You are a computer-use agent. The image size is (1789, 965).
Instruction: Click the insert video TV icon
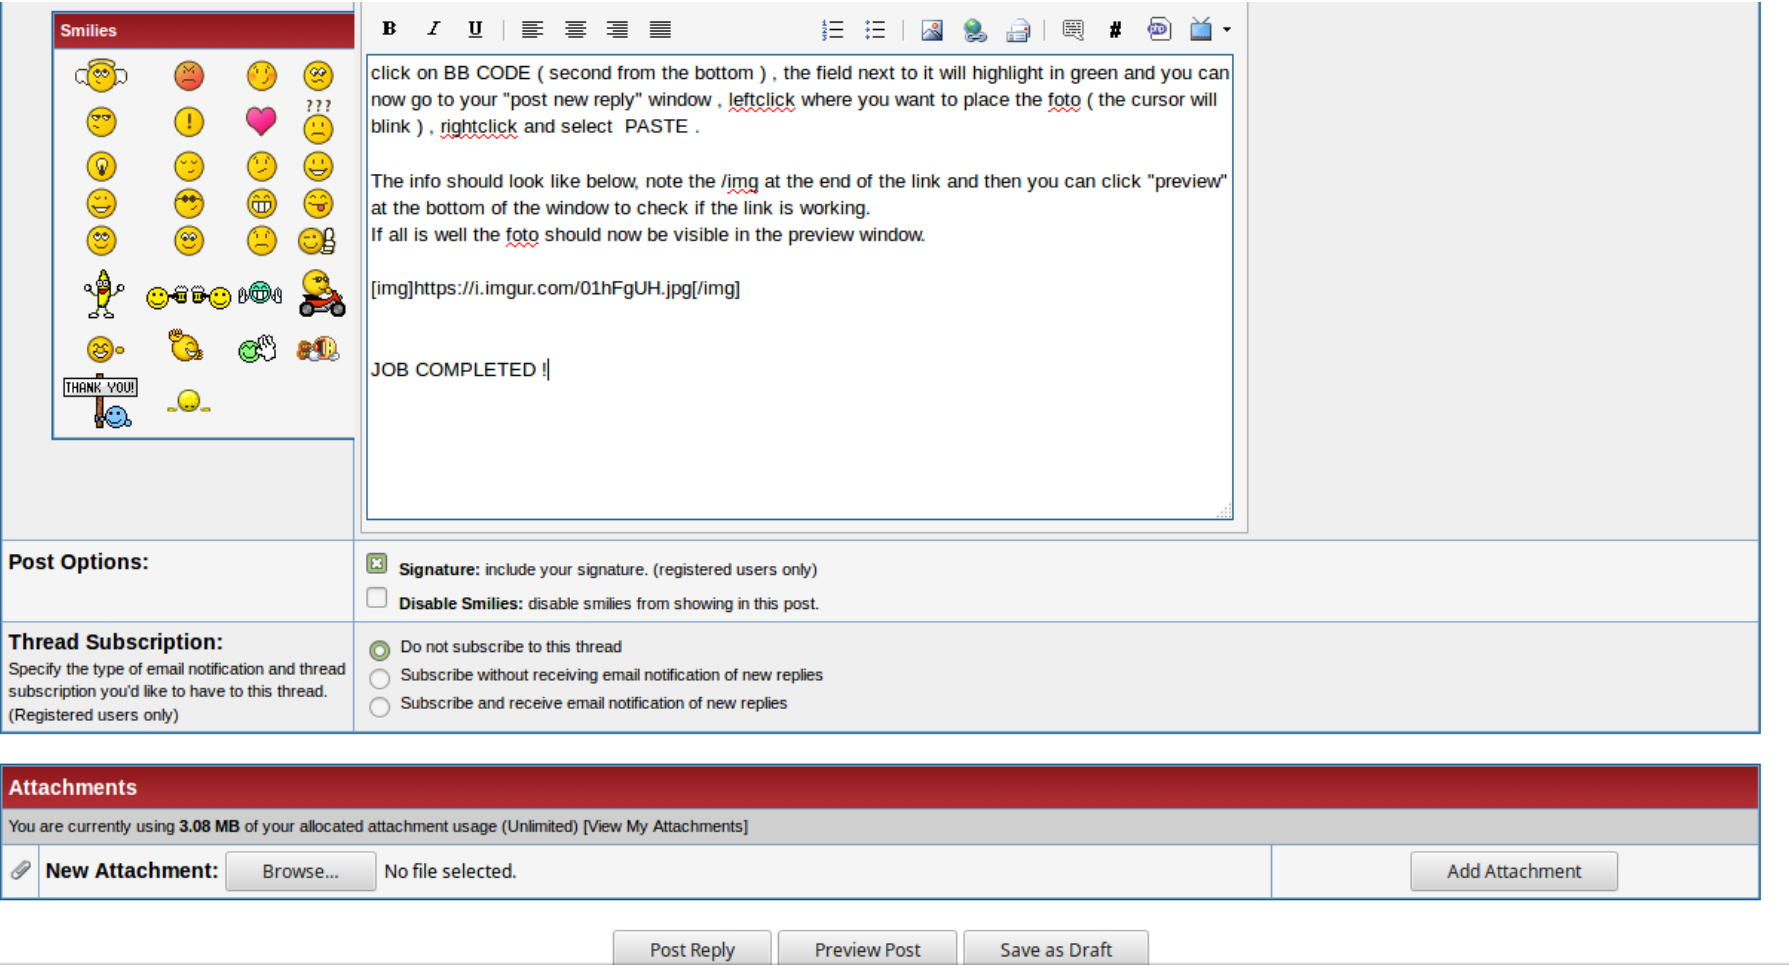pos(1201,29)
